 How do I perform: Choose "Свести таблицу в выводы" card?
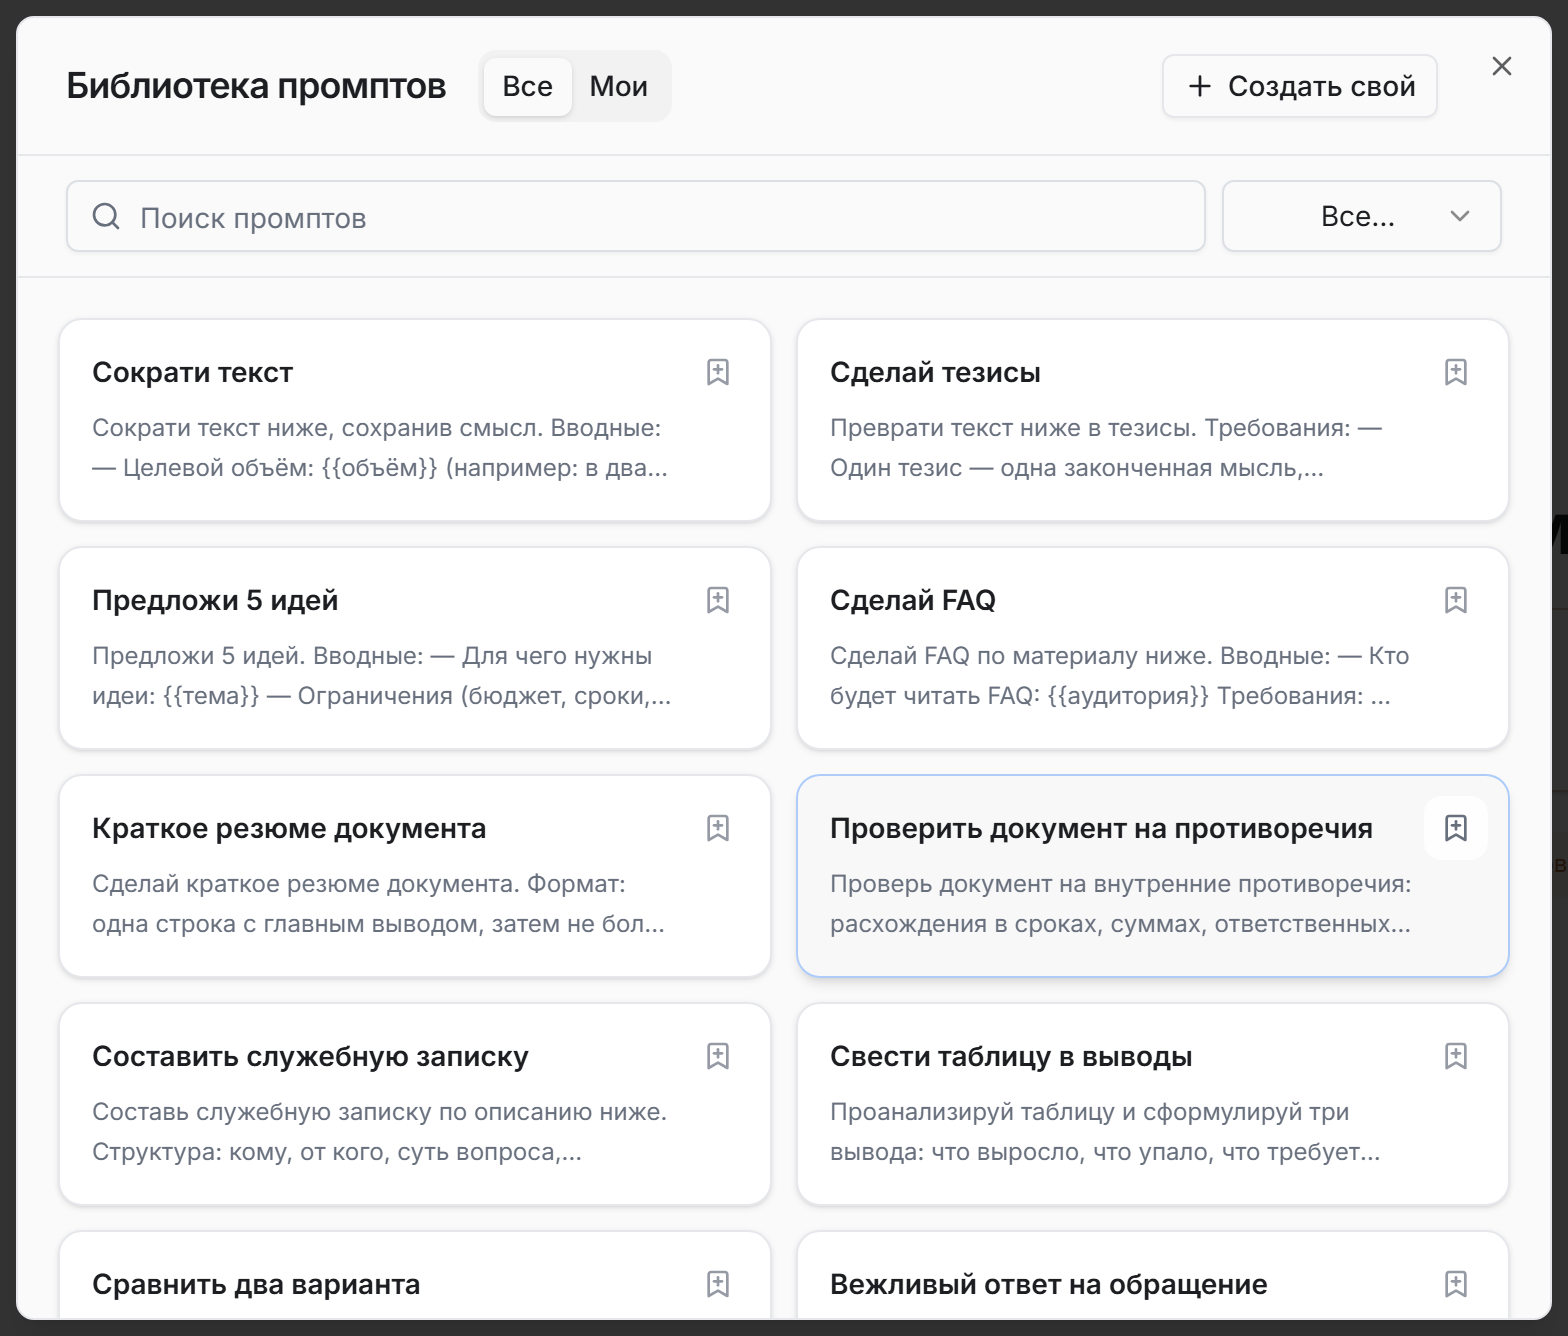[x=1153, y=1104]
